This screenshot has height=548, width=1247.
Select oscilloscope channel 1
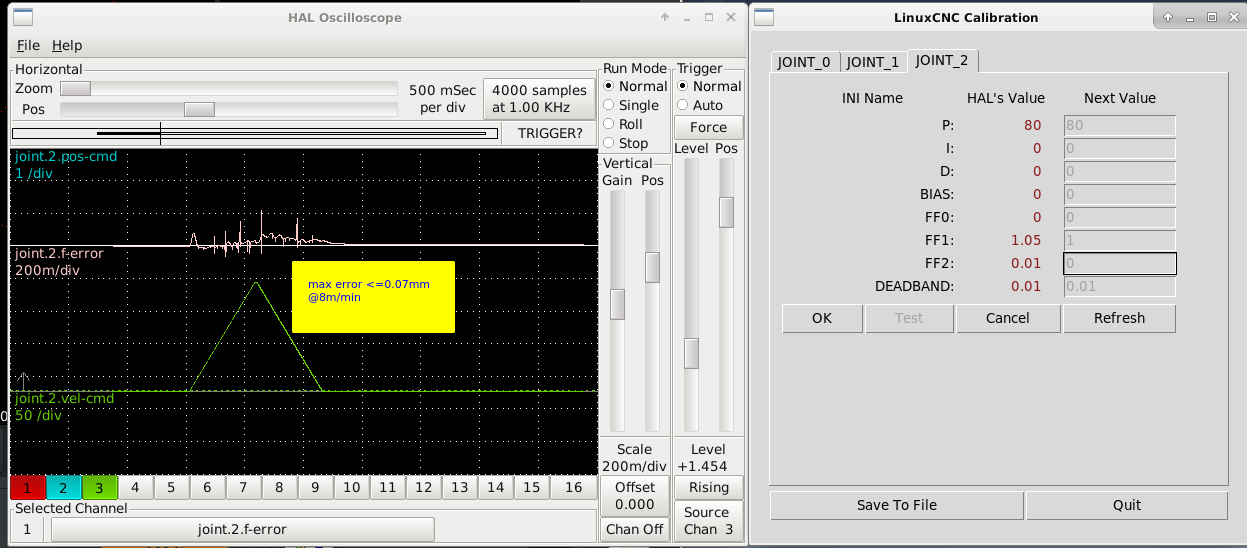[x=27, y=487]
